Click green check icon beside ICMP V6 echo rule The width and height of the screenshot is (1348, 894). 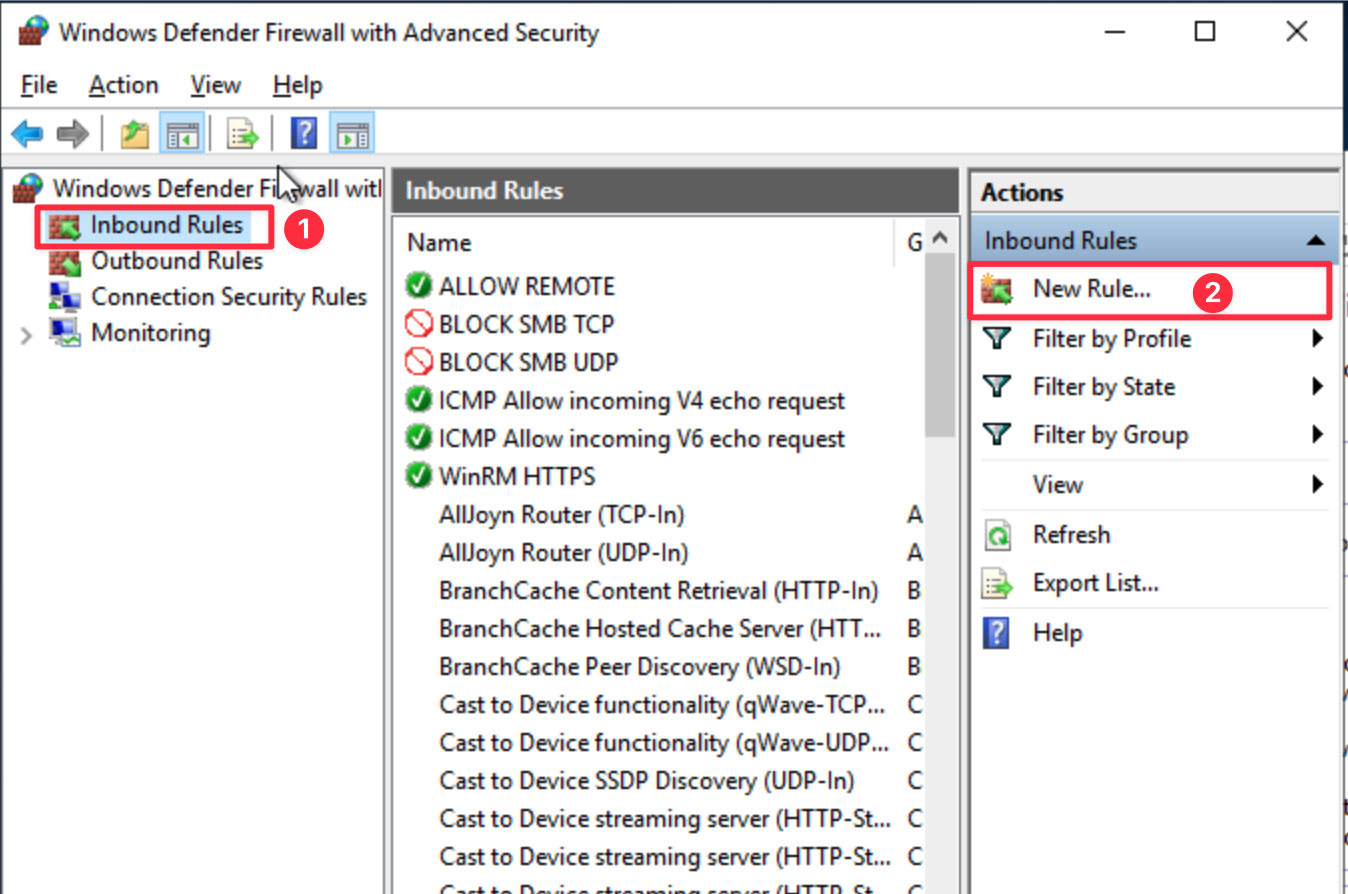pyautogui.click(x=418, y=439)
